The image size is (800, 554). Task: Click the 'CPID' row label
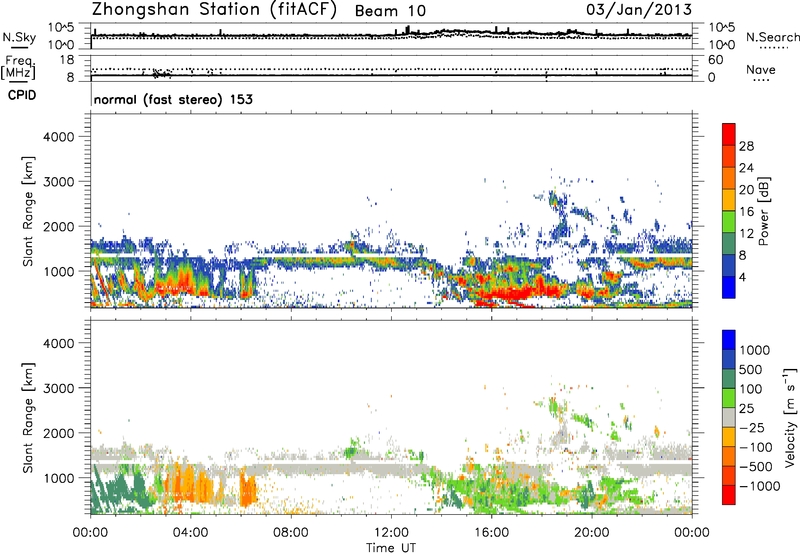[22, 95]
